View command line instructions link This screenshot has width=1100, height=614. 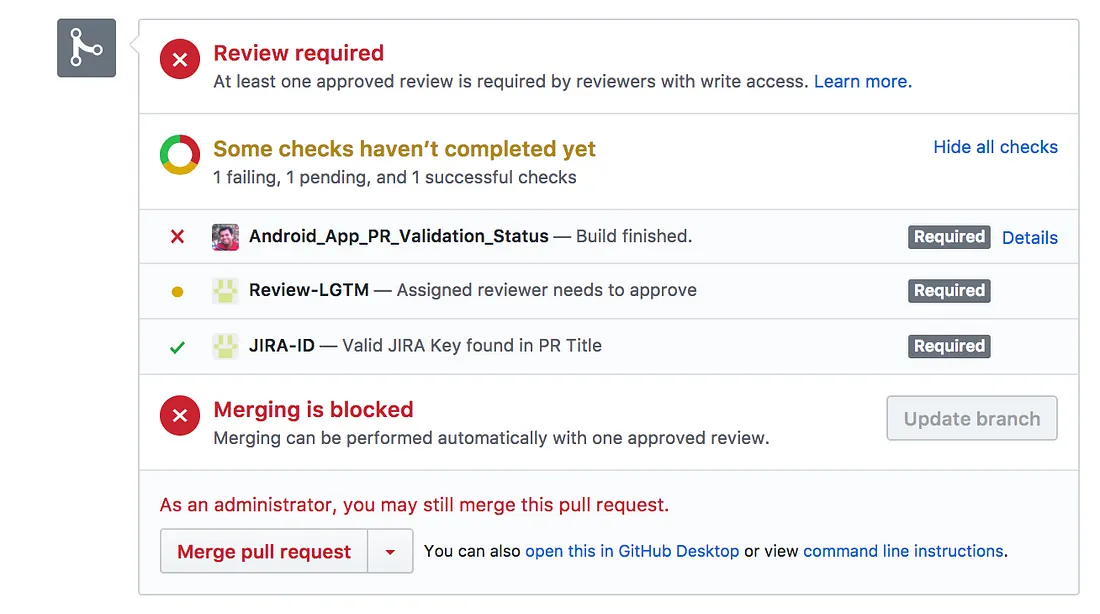(x=903, y=552)
